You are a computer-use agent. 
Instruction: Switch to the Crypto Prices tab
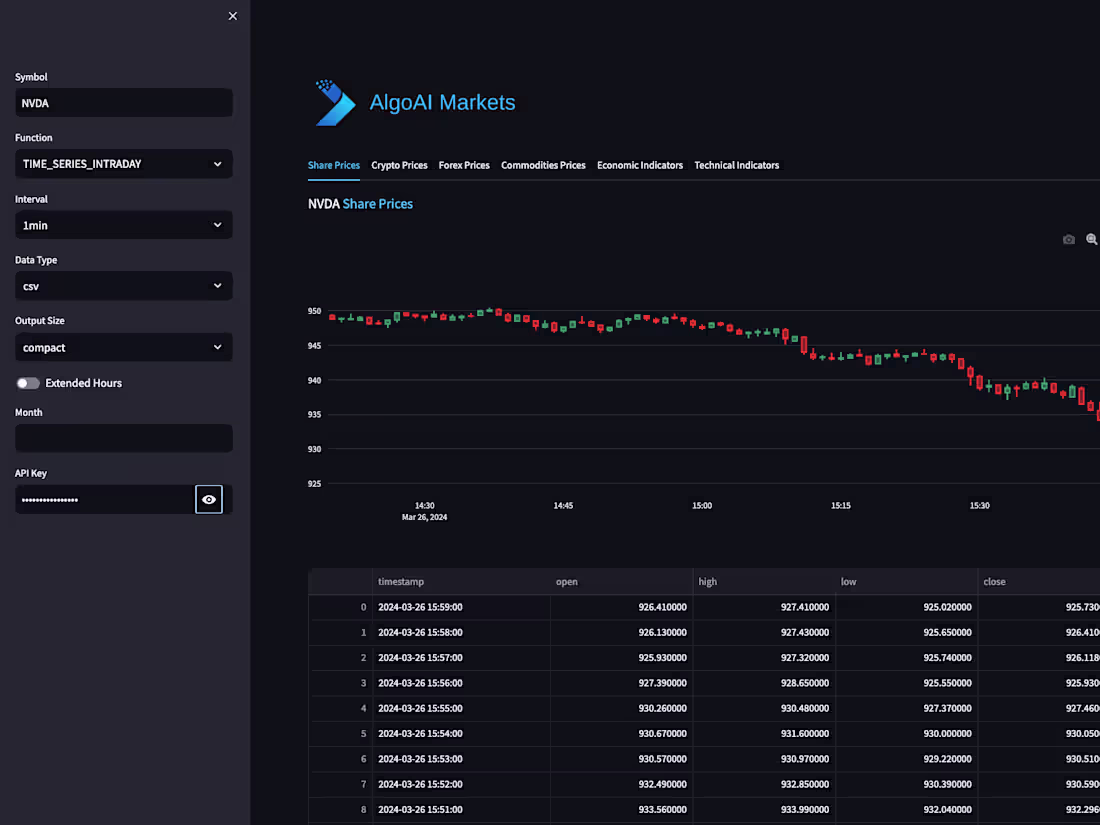pos(399,165)
